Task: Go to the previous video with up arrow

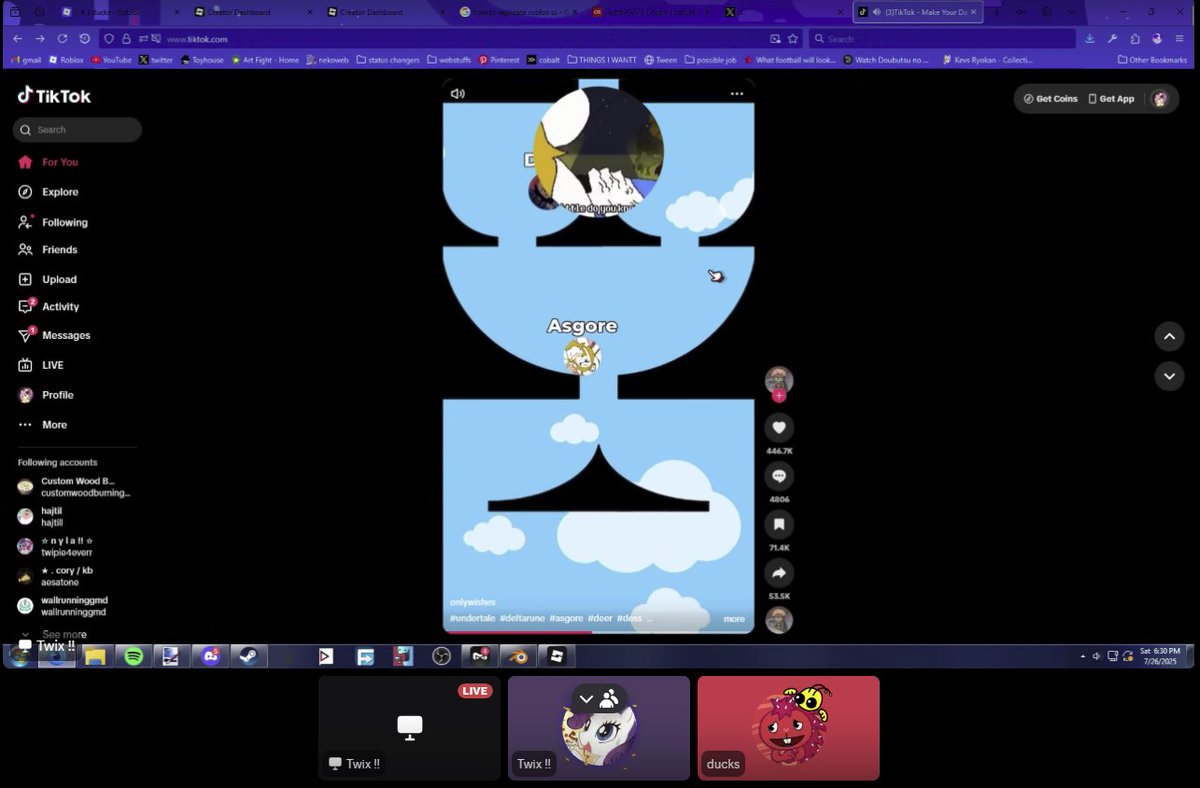Action: (1169, 336)
